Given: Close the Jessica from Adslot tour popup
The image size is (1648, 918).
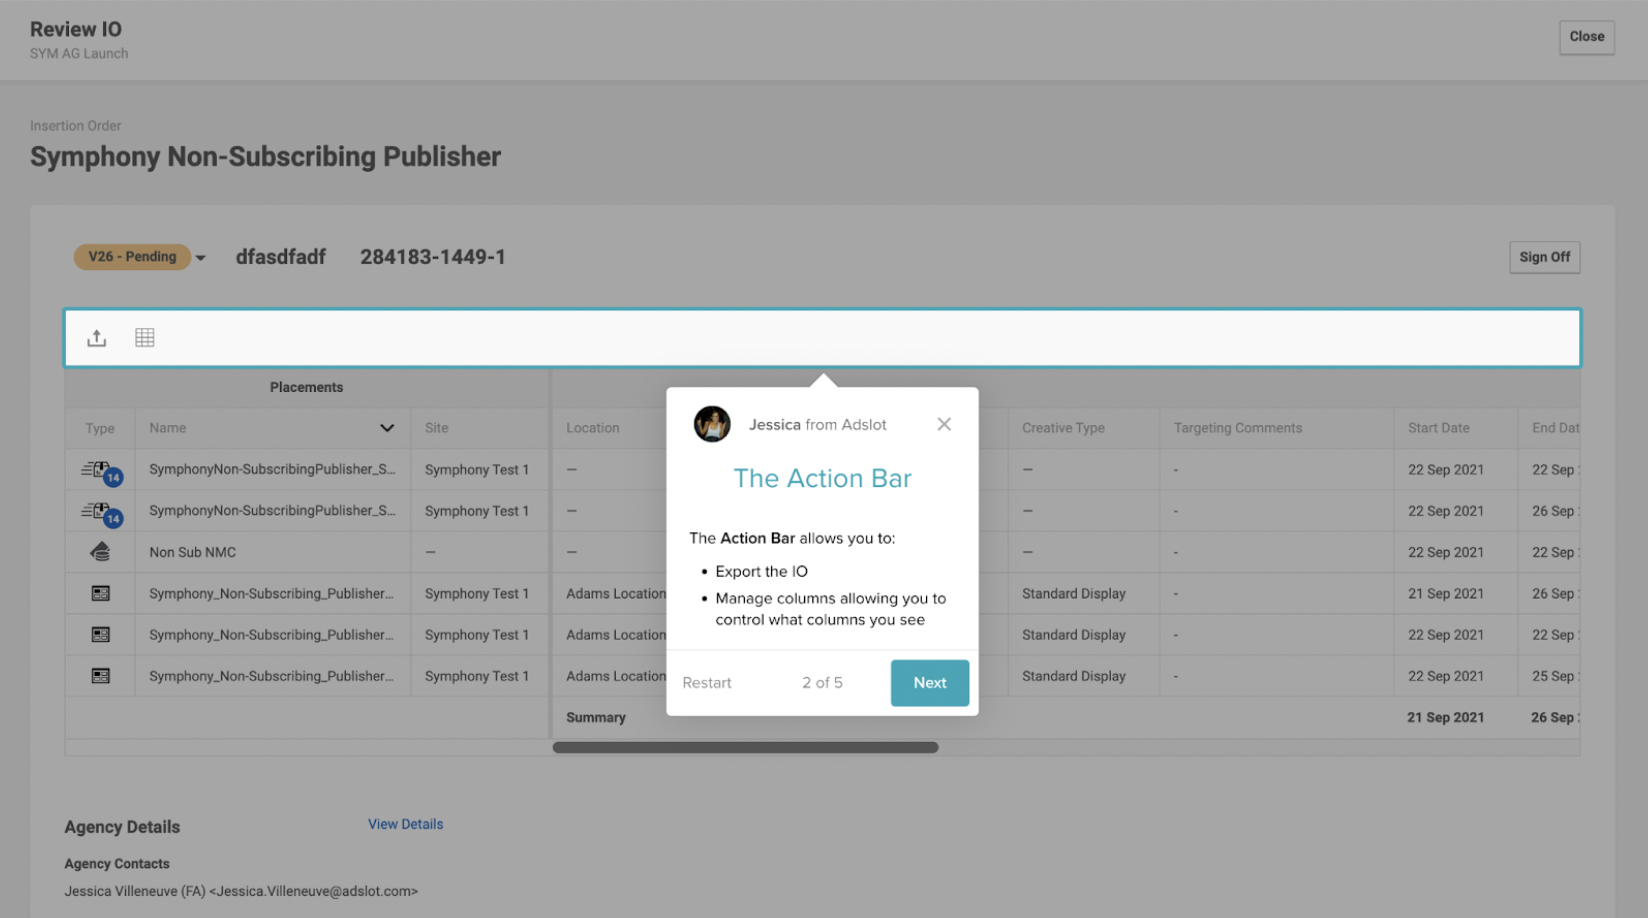Looking at the screenshot, I should [x=944, y=424].
